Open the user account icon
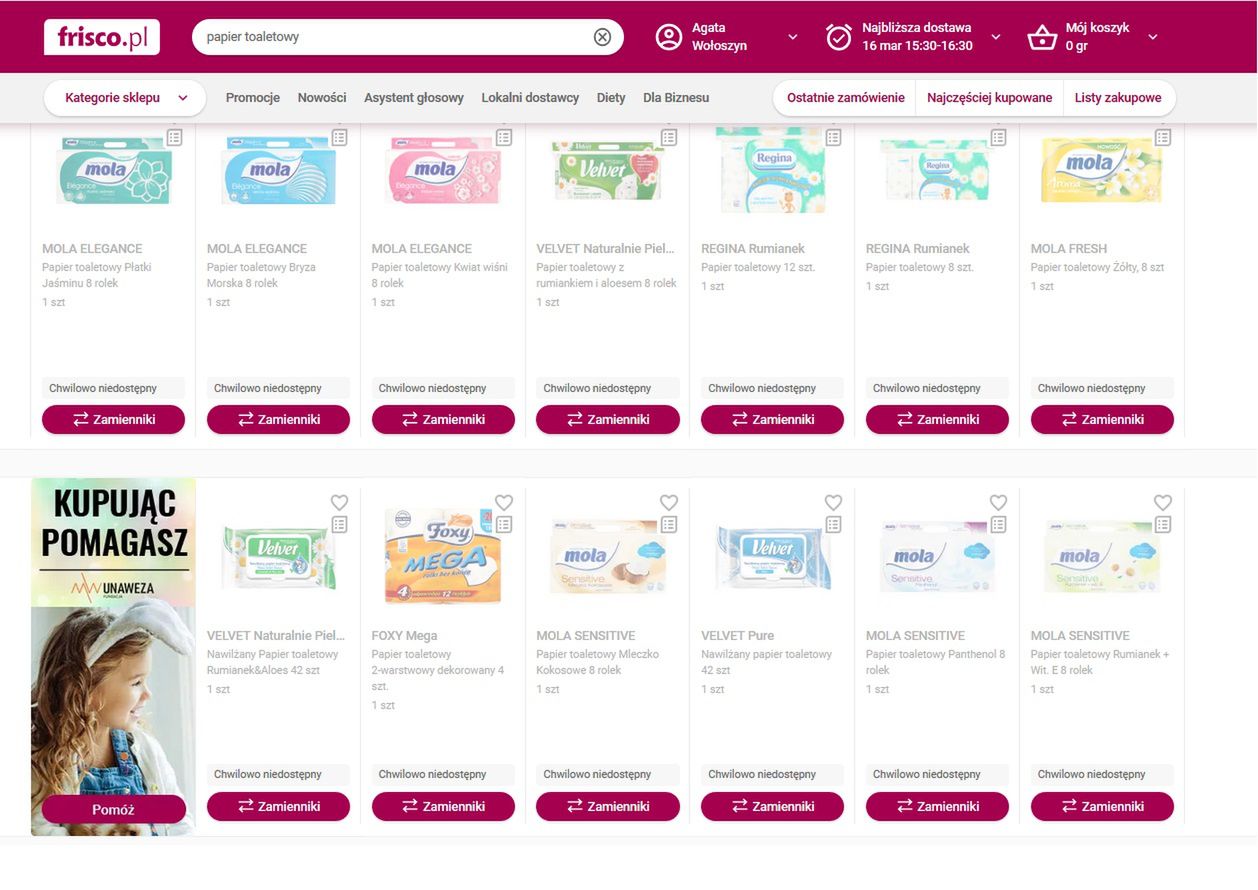 click(x=668, y=37)
